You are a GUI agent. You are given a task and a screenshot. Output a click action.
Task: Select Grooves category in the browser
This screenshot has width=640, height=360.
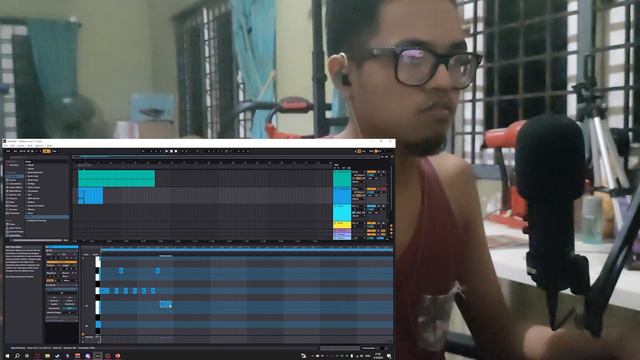[x=13, y=209]
